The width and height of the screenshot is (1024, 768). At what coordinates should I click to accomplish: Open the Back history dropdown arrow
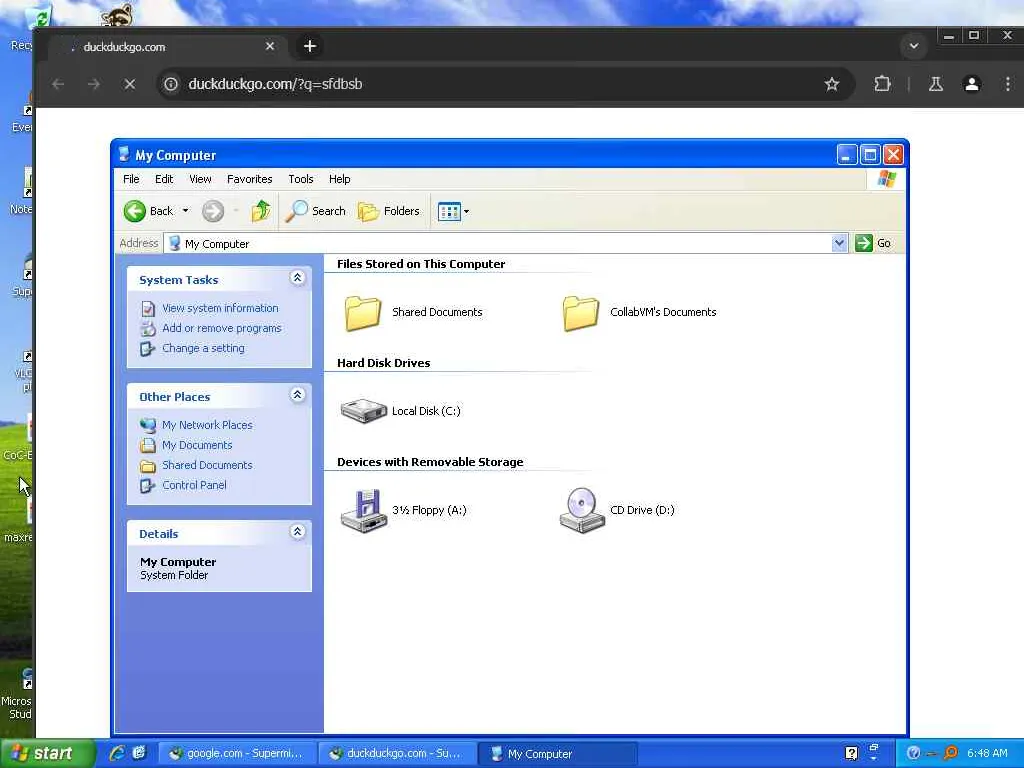coord(185,211)
